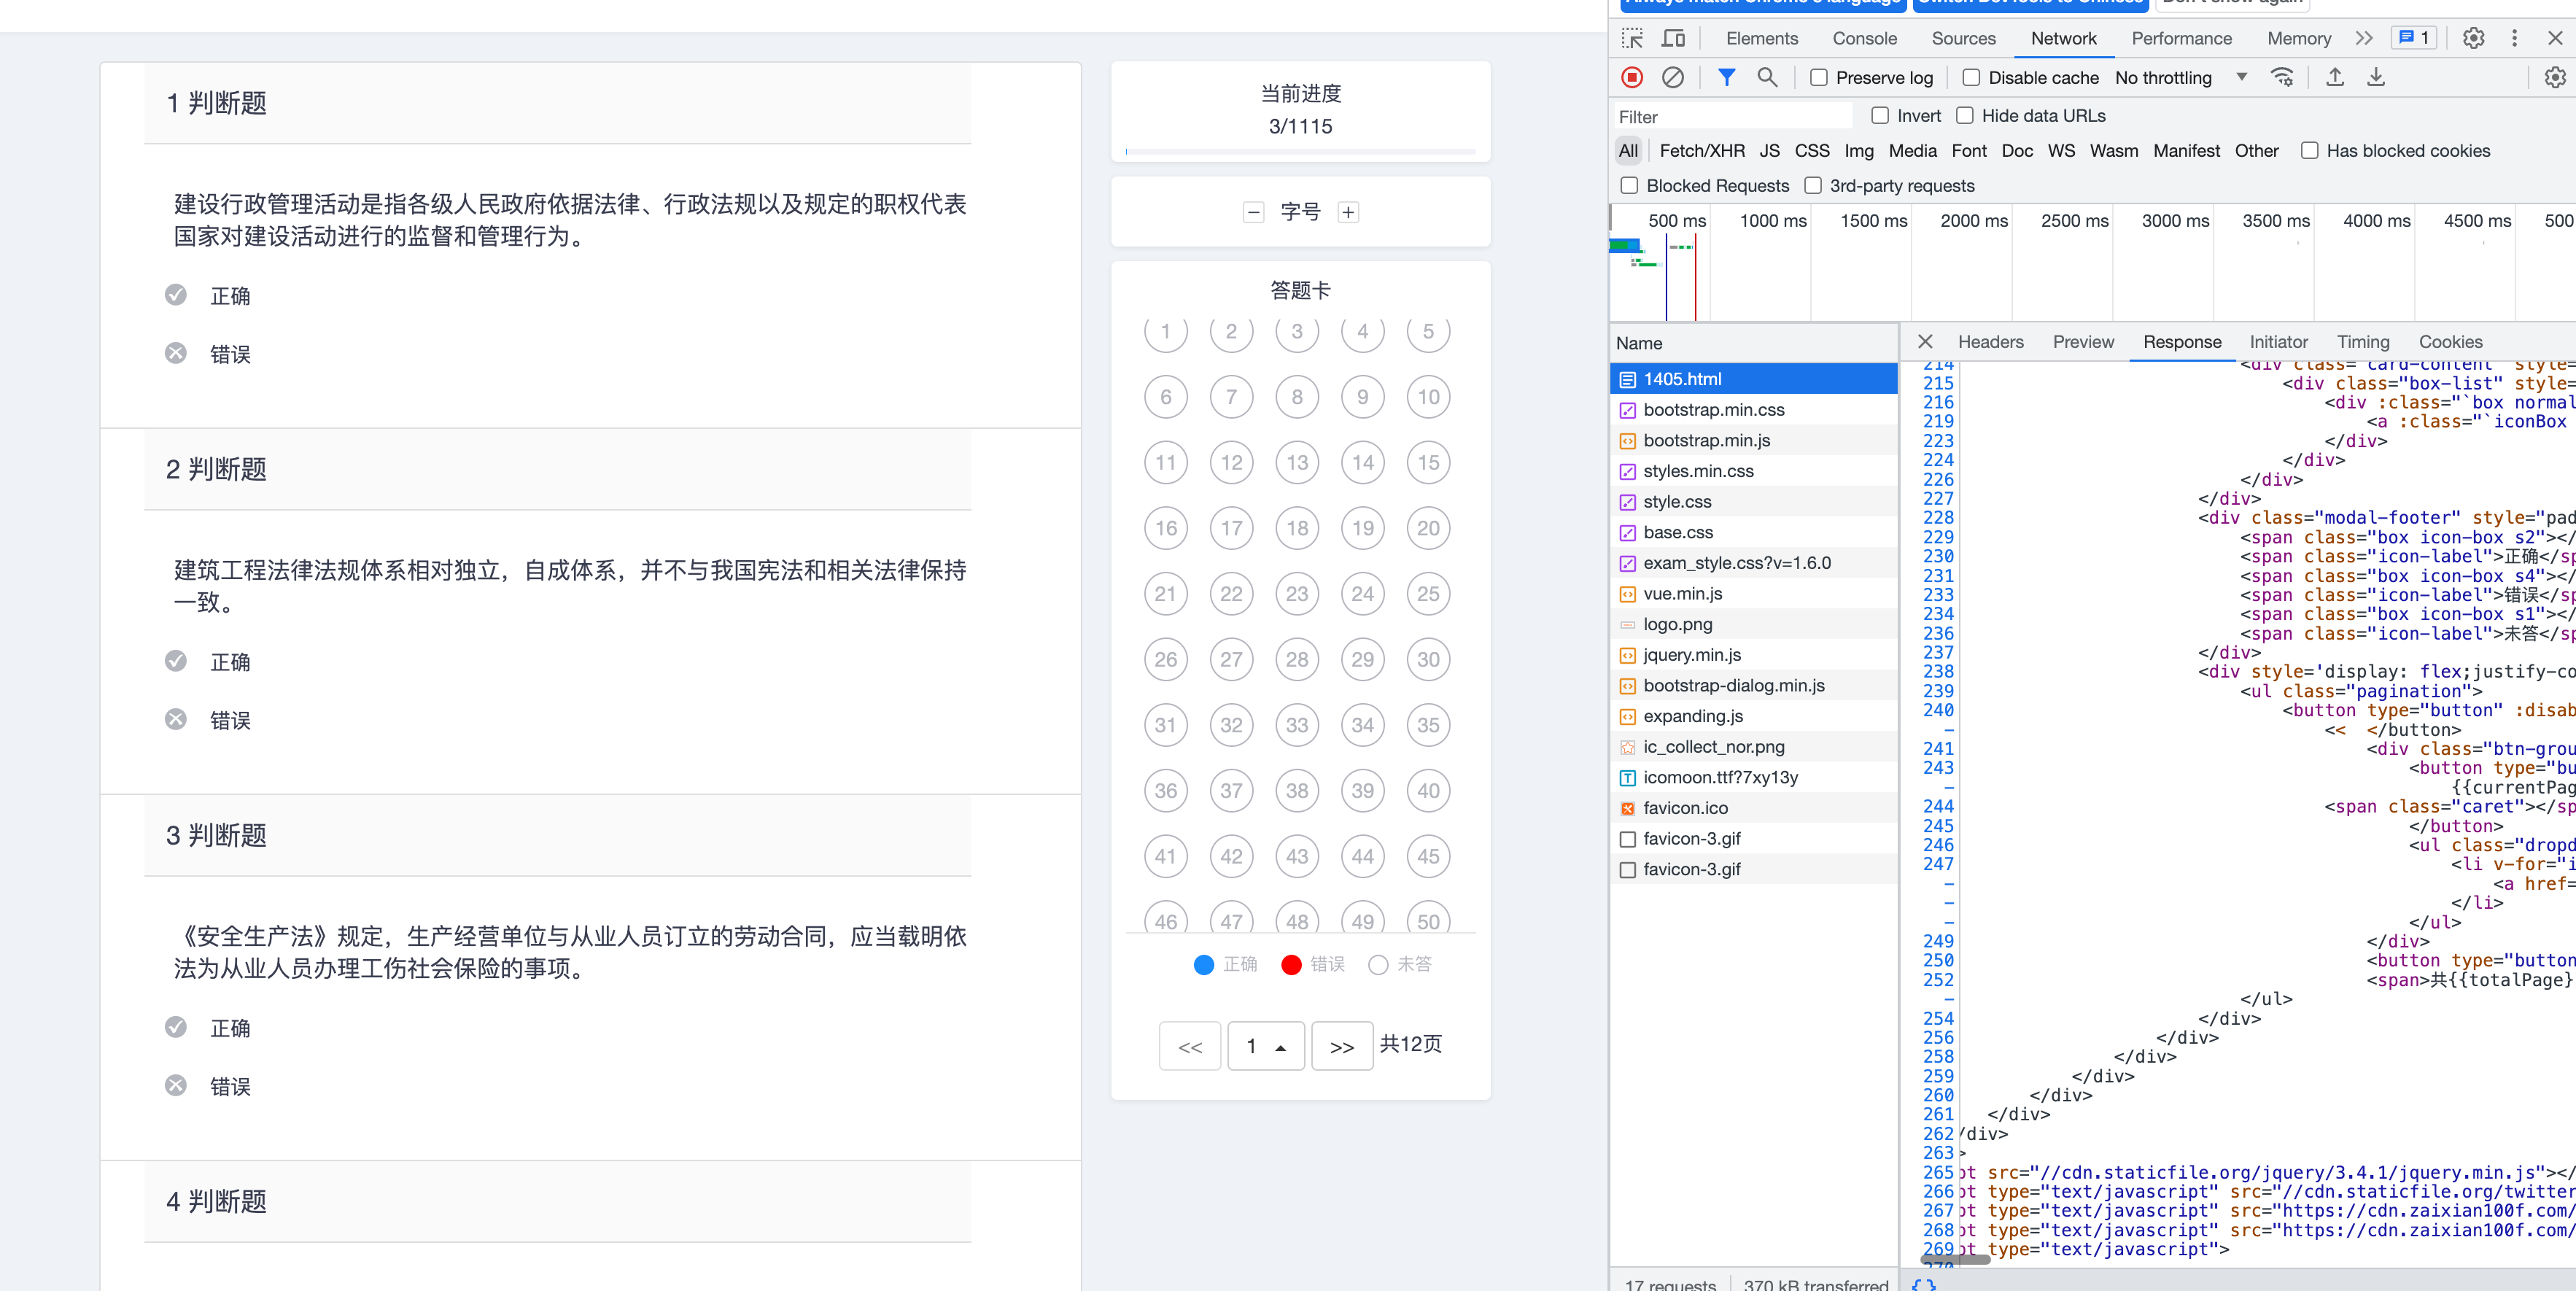The width and height of the screenshot is (2576, 1291).
Task: Toggle Has blocked cookies checkbox
Action: click(x=2309, y=150)
